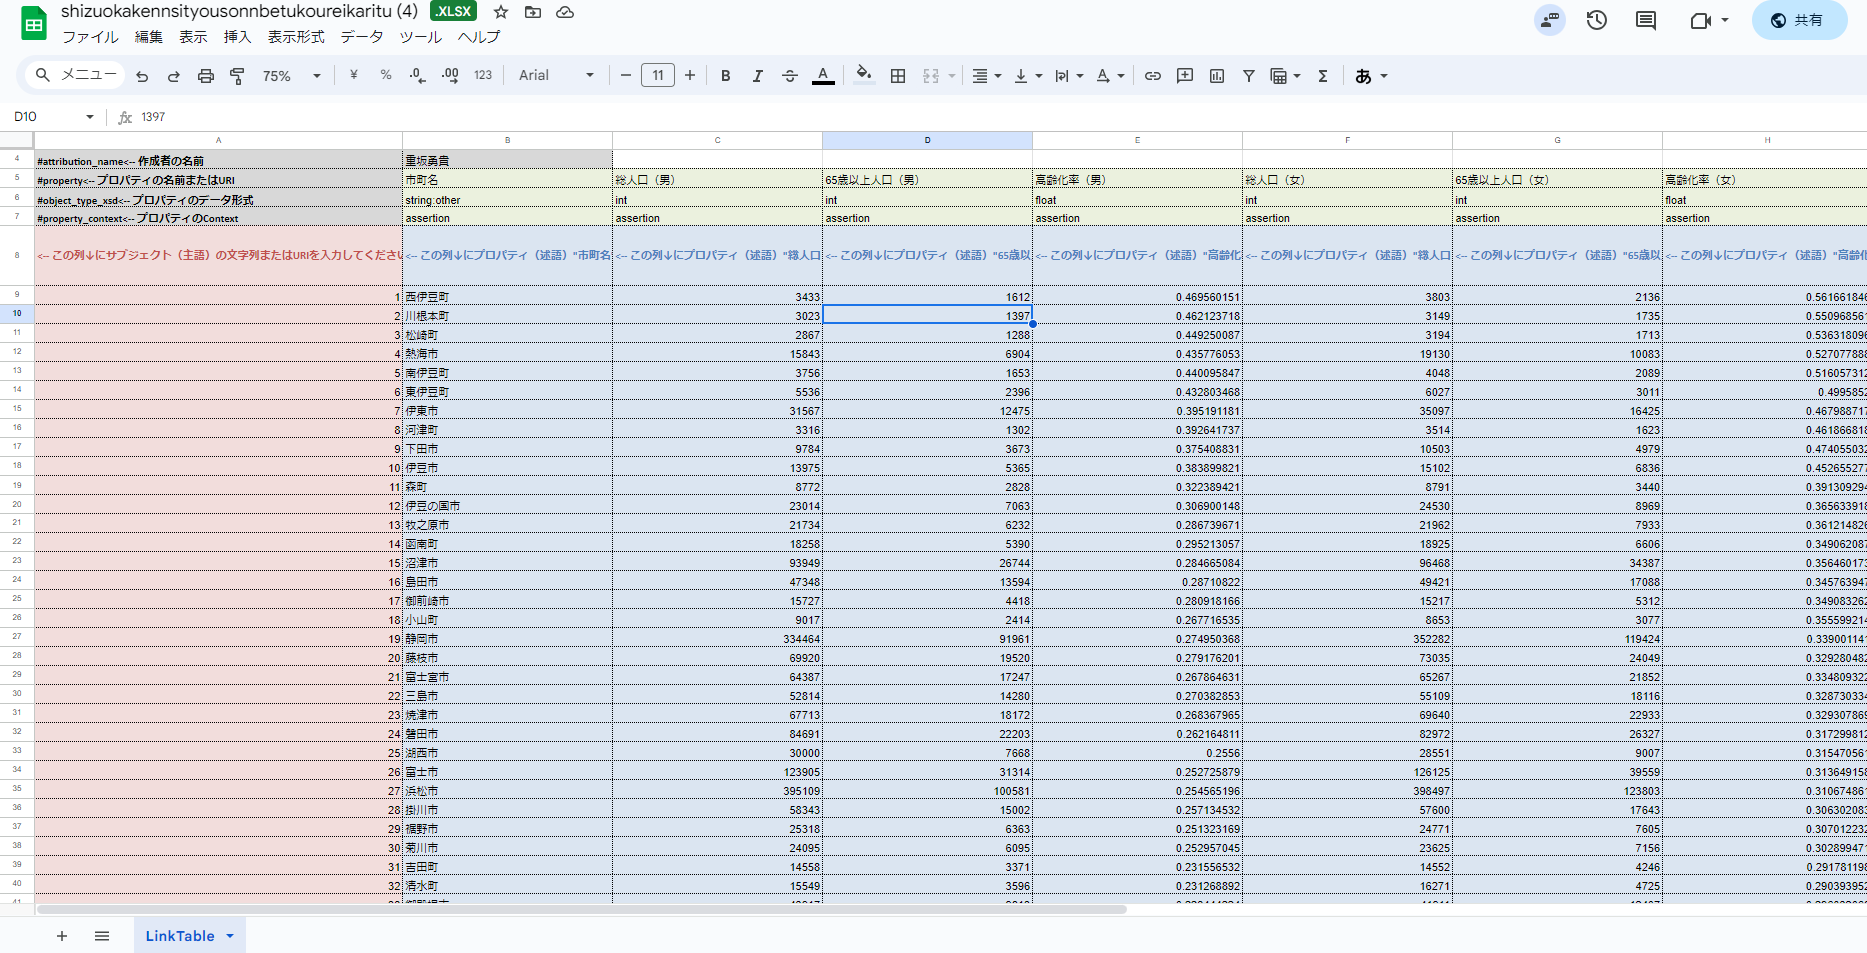Print the spreadsheet
Image resolution: width=1867 pixels, height=953 pixels.
(206, 76)
